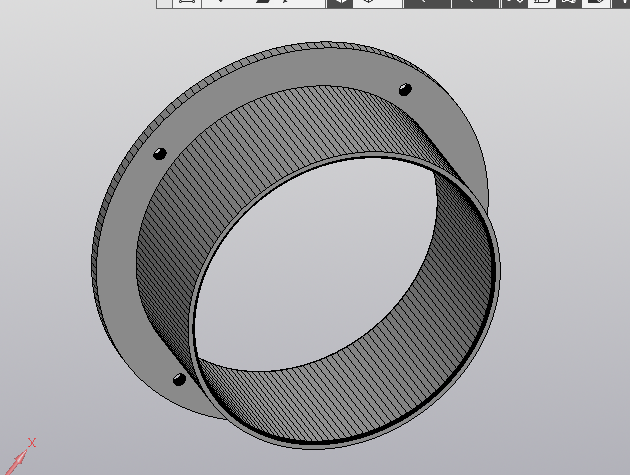Select the bolt hole on the flange's left side
This screenshot has height=475, width=630.
160,154
